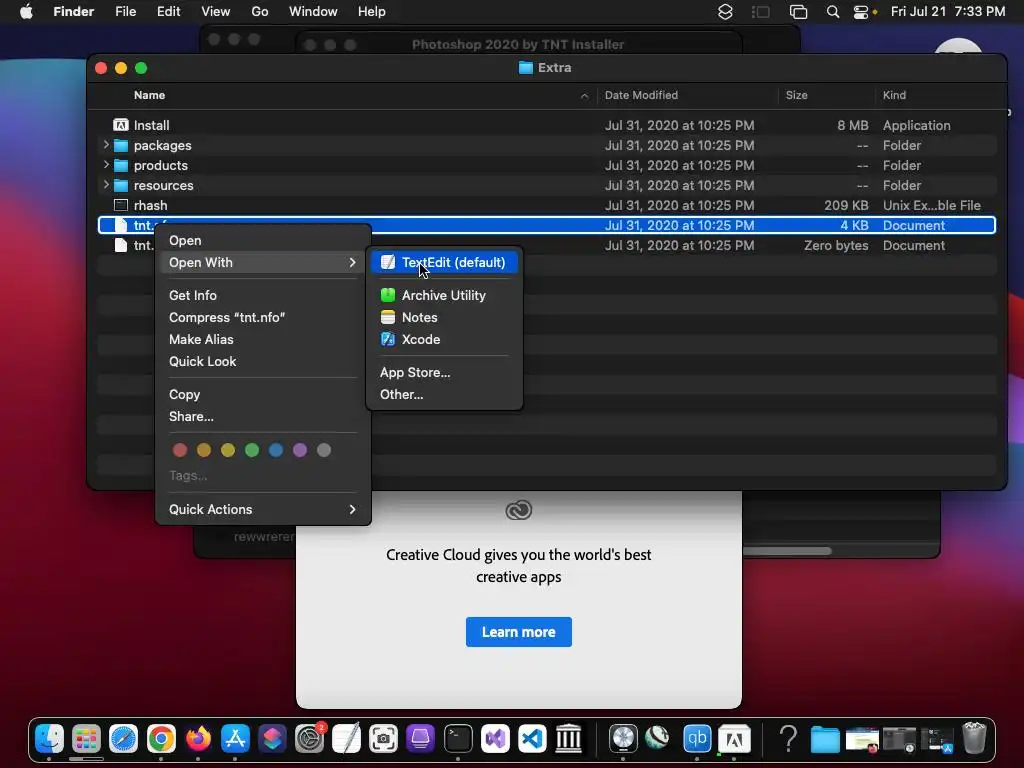Screen dimensions: 1024x768
Task: Open the question mark dock item
Action: [789, 739]
